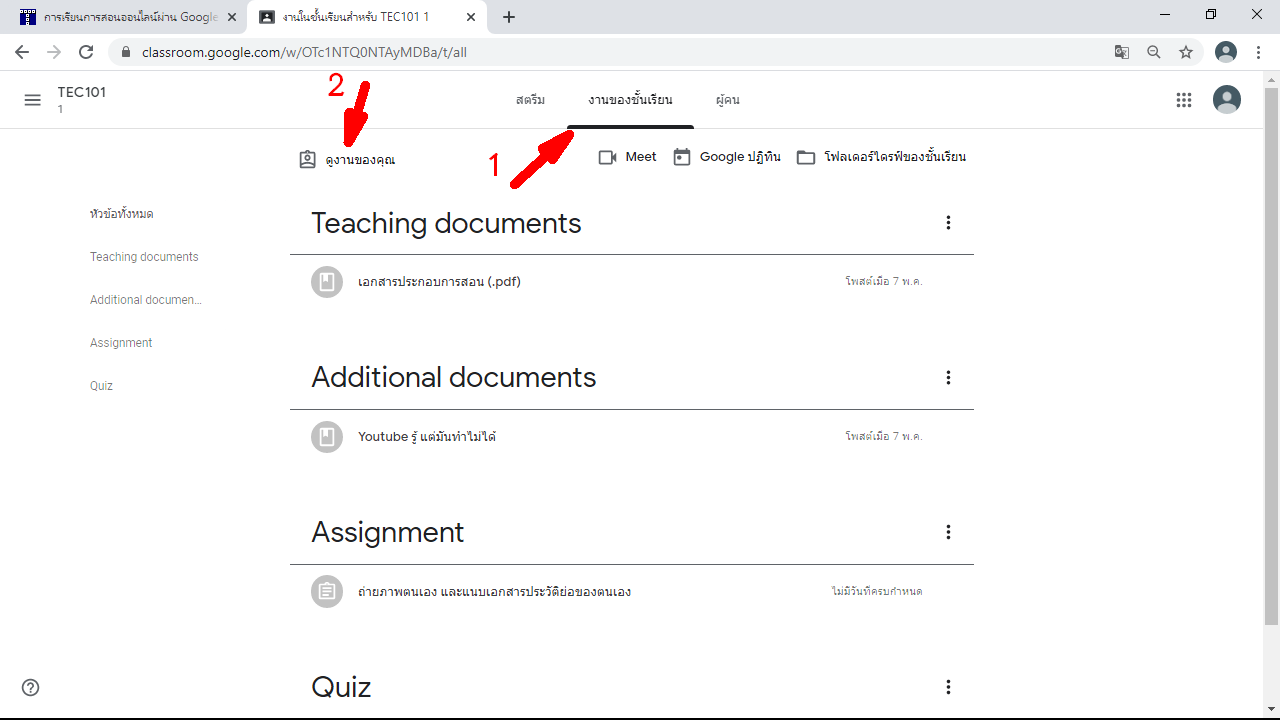
Task: Switch to the ผู้คน tab
Action: 727,100
